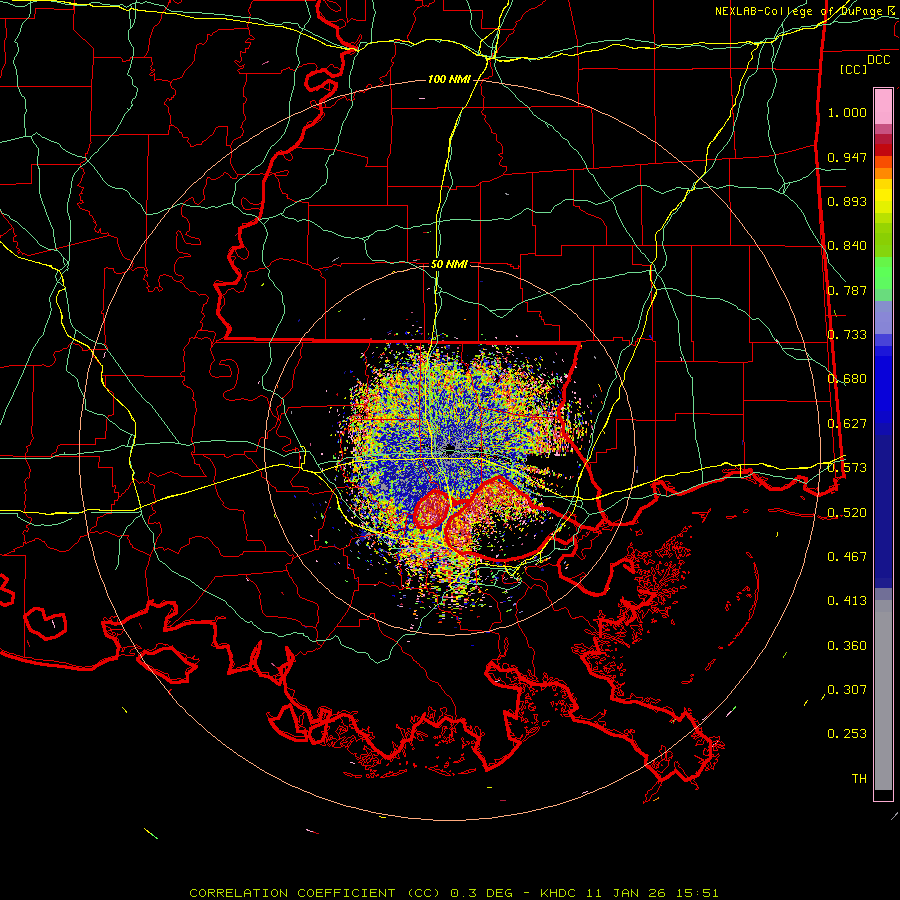The width and height of the screenshot is (900, 900).
Task: Select the 0.947 scale value
Action: (847, 157)
